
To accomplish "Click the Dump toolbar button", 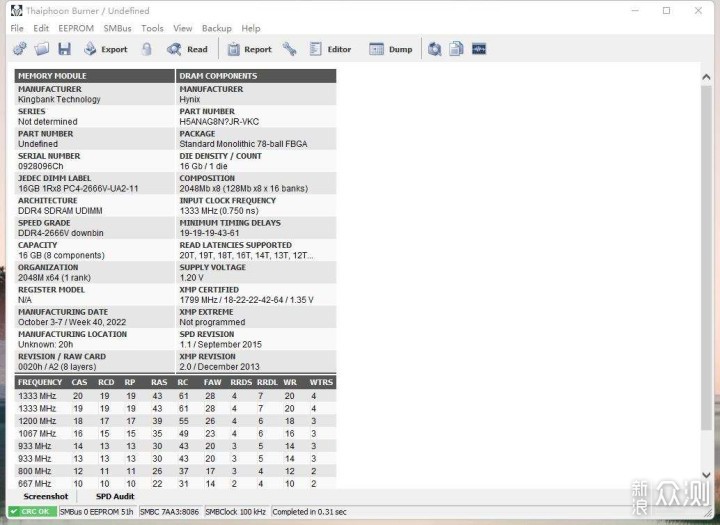I will [x=391, y=49].
